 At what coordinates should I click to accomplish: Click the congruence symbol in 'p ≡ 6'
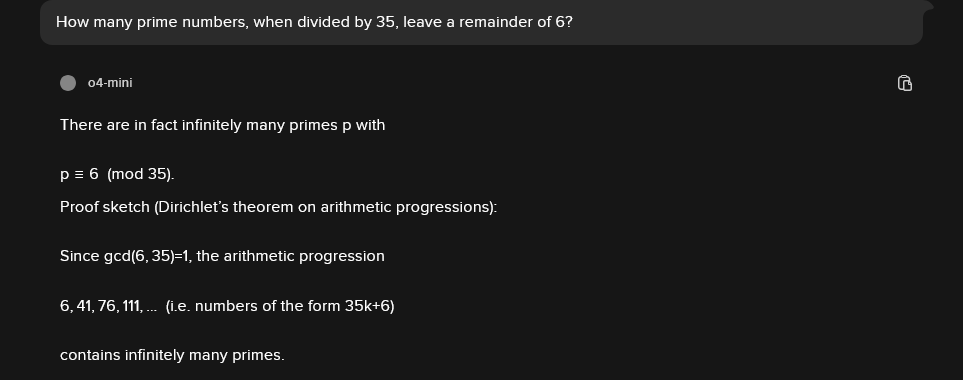79,174
